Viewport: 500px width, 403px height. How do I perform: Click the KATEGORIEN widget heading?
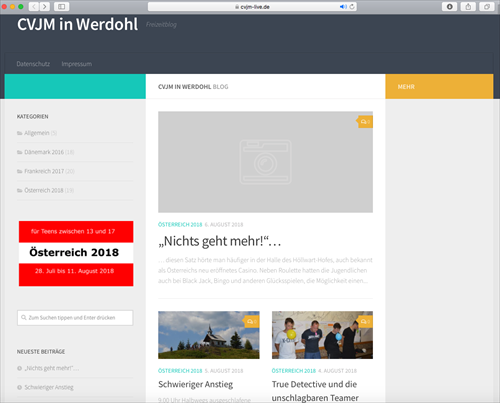click(33, 116)
